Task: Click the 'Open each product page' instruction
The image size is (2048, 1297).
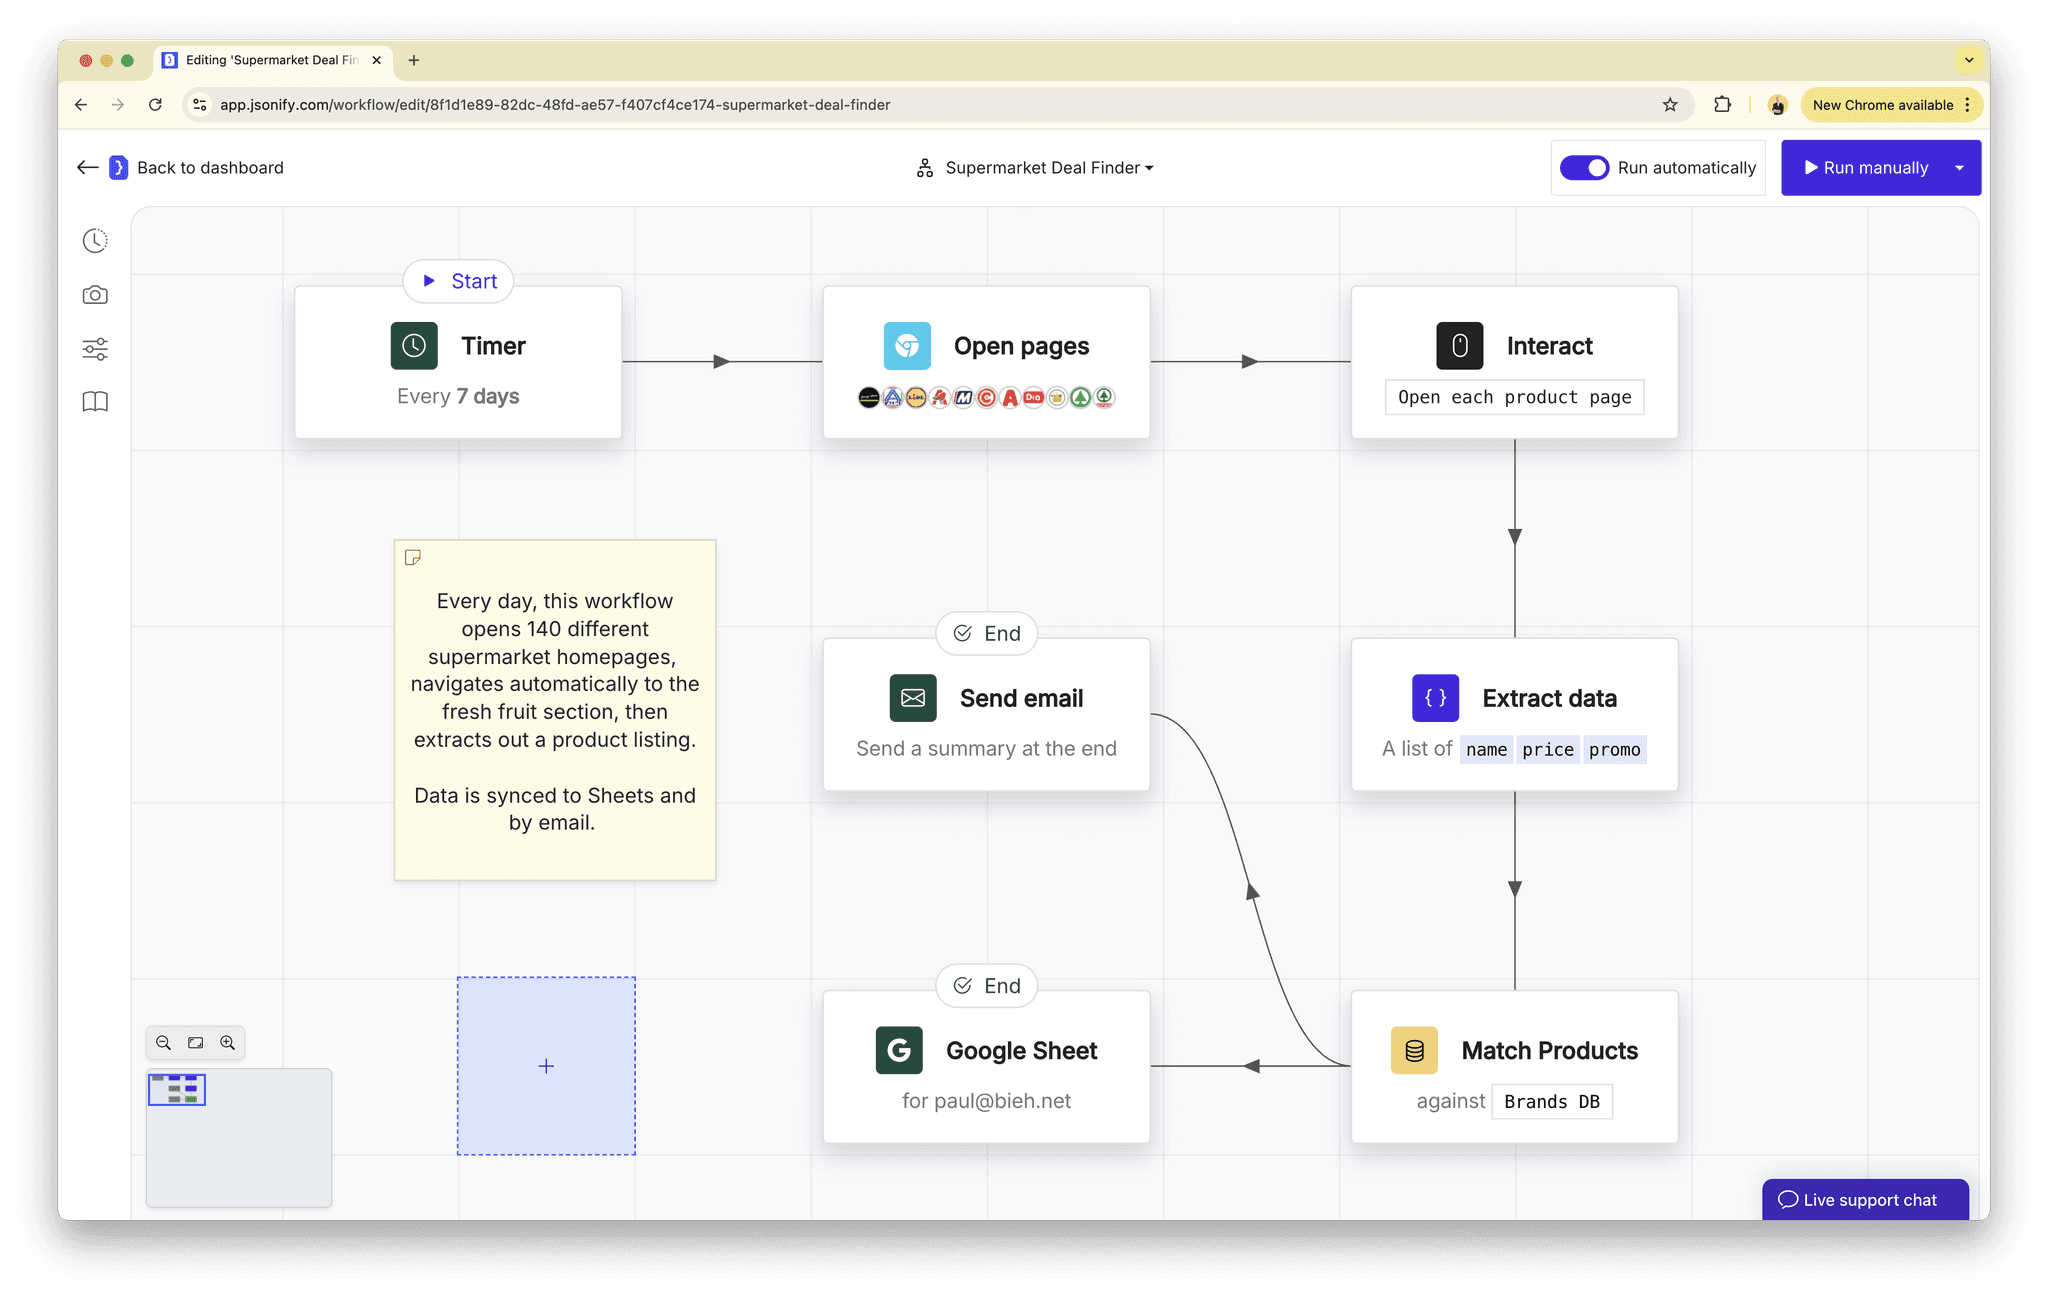Action: 1514,397
